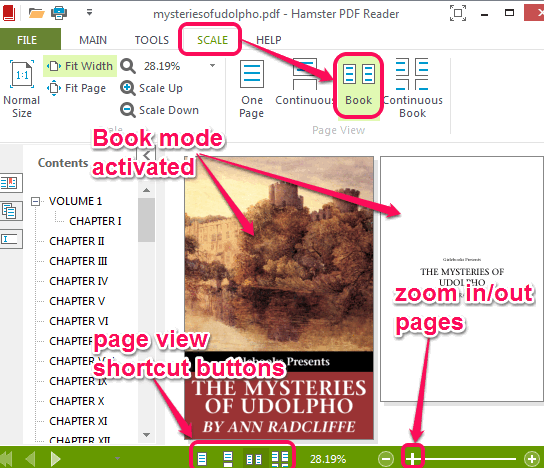Select One Page view in ribbon
The image size is (544, 468).
(x=252, y=89)
